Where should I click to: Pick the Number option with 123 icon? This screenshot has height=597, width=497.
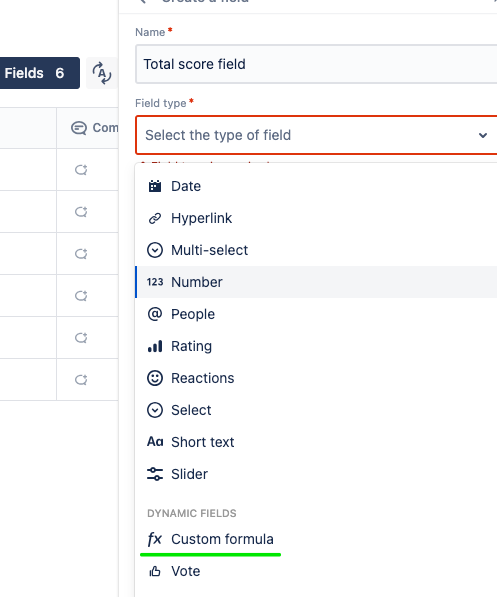pyautogui.click(x=316, y=282)
